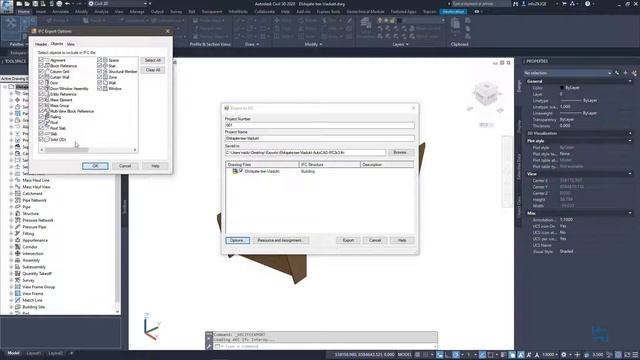Uncheck the Window object checkbox

(x=100, y=88)
